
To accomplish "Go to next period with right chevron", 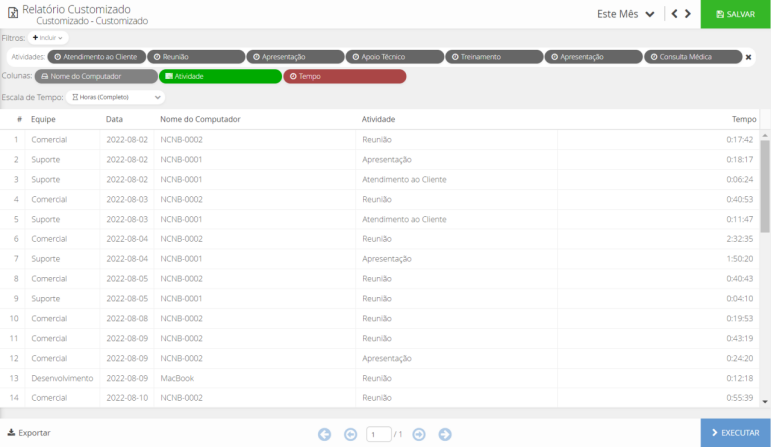I will (x=688, y=14).
